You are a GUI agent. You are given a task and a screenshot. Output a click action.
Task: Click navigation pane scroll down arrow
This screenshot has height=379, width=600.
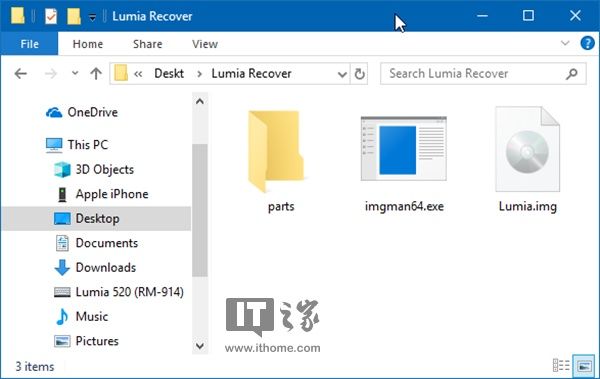point(200,346)
